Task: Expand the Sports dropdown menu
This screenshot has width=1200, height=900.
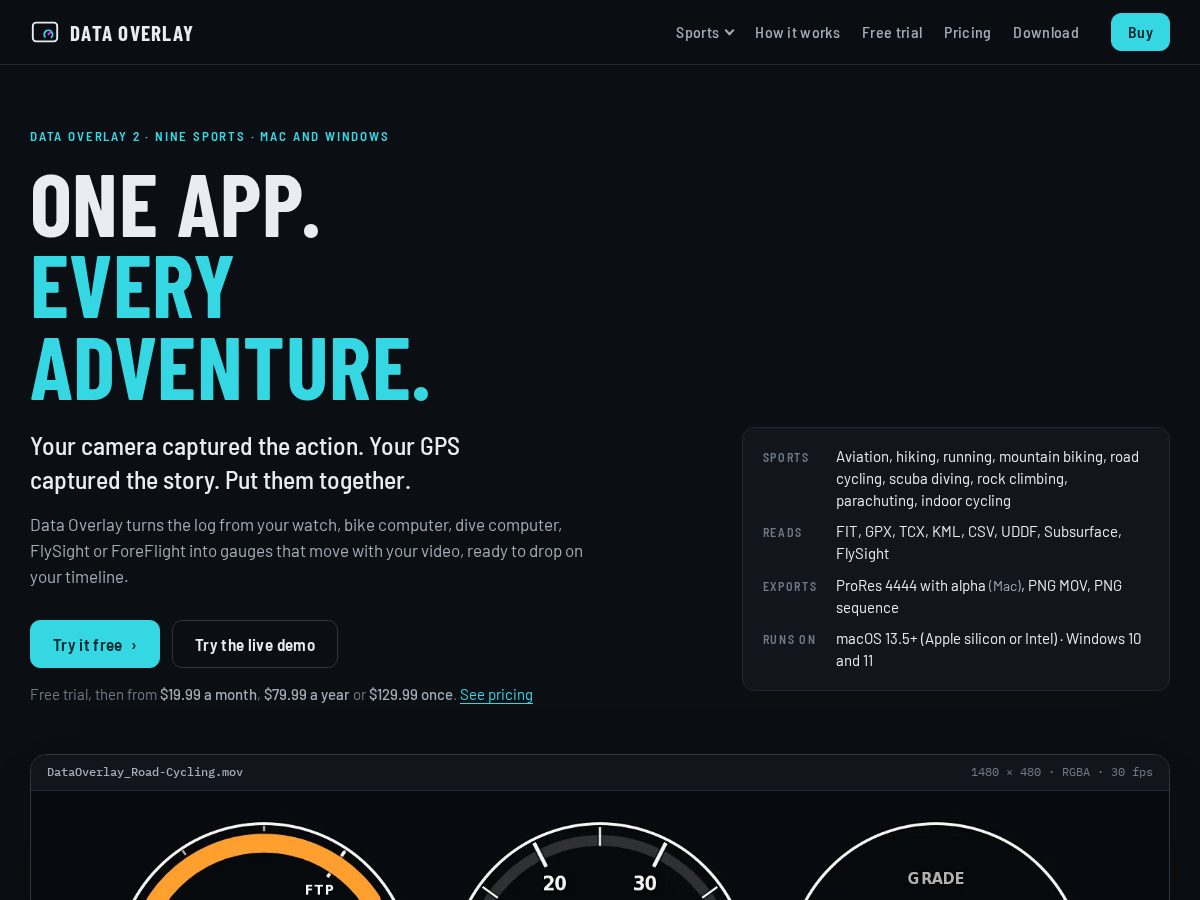Action: (705, 32)
